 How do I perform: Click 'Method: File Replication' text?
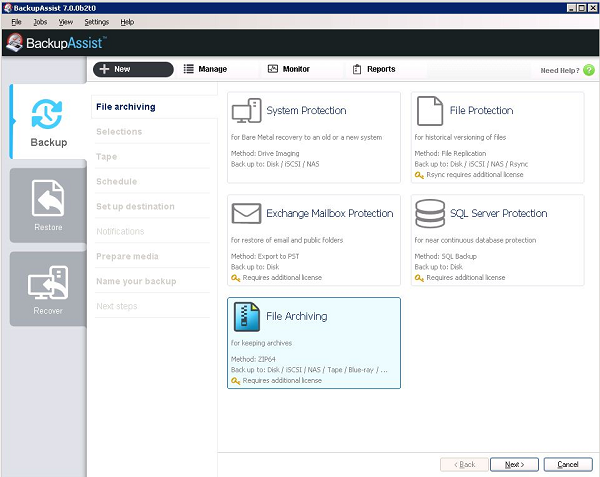(450, 153)
